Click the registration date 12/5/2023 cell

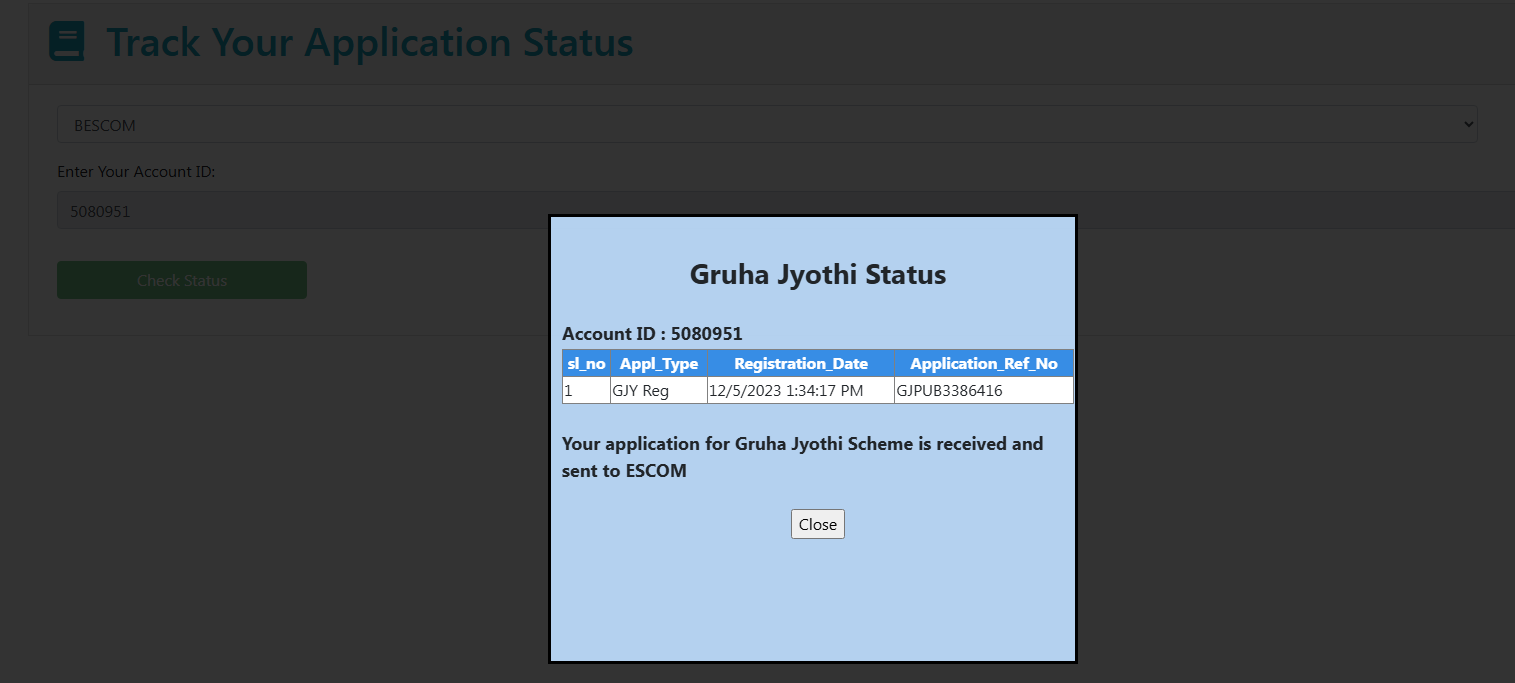pyautogui.click(x=800, y=390)
